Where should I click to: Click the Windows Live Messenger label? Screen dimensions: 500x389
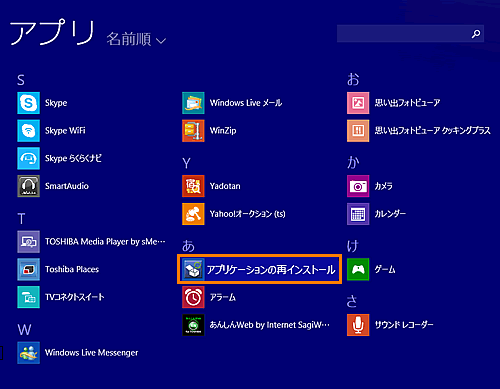click(92, 353)
